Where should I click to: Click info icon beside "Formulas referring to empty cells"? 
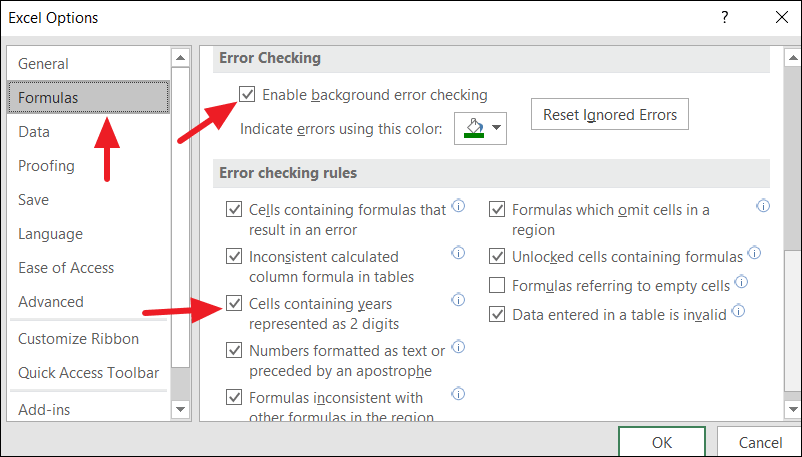[742, 282]
